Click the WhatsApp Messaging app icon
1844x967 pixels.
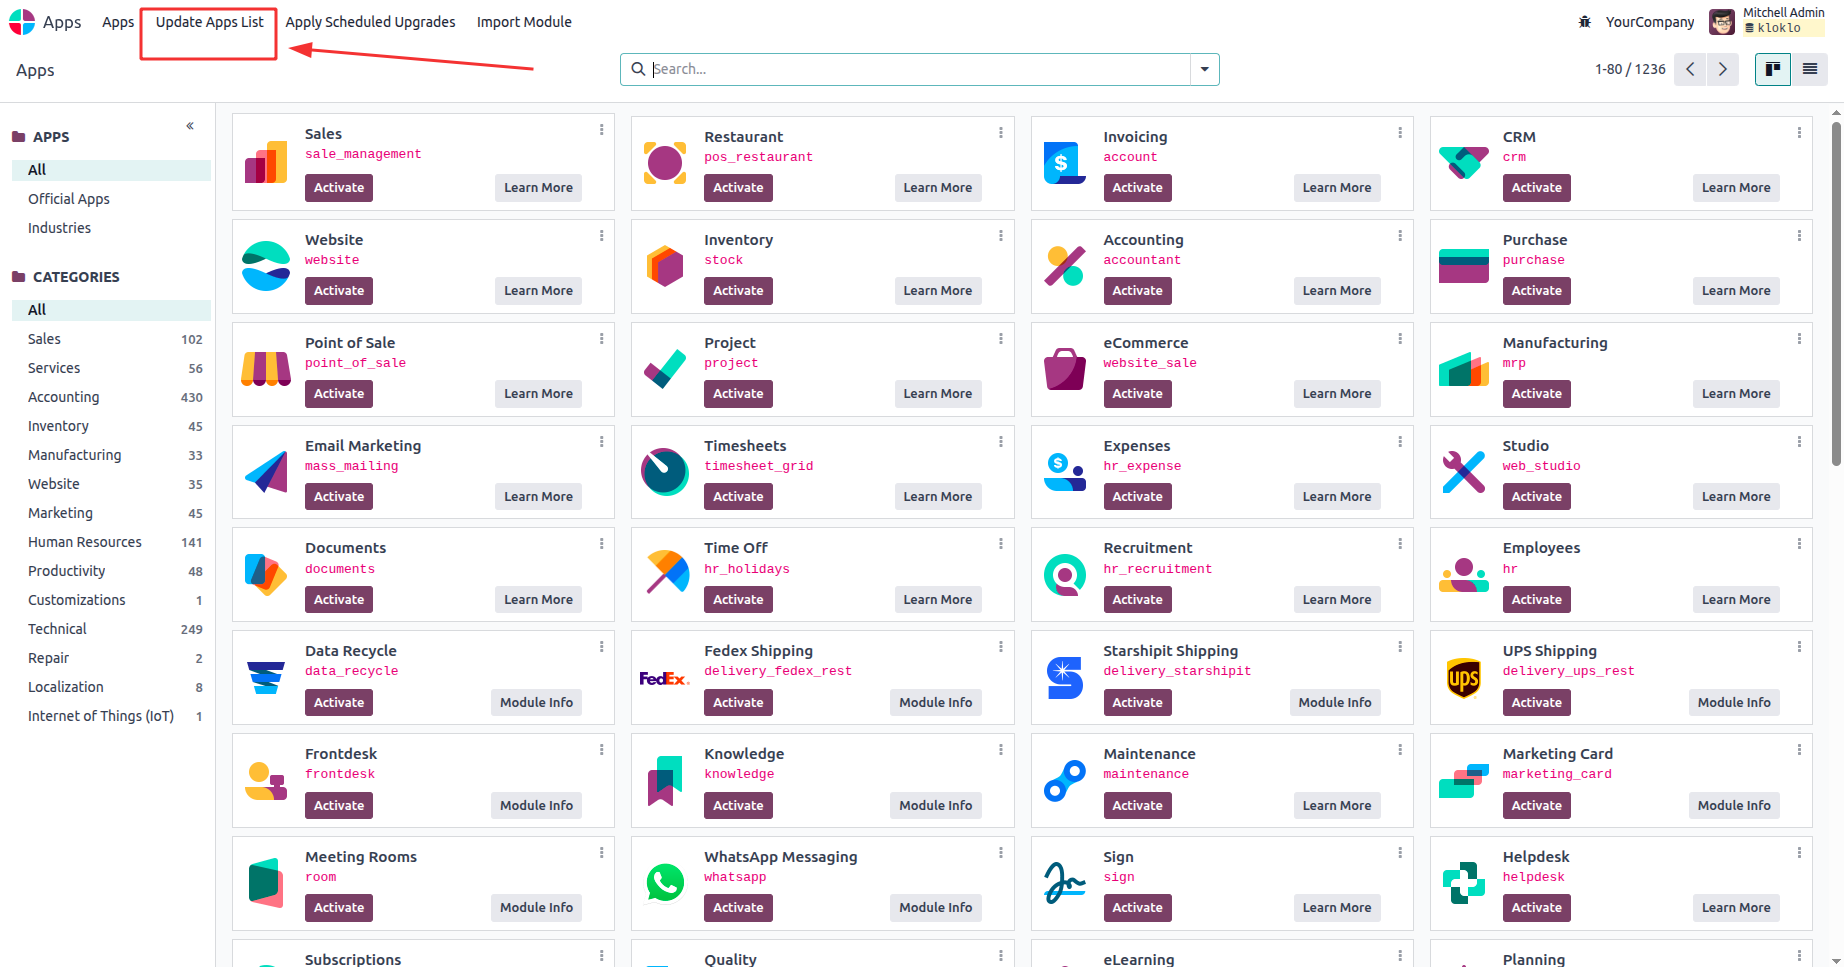click(x=665, y=882)
